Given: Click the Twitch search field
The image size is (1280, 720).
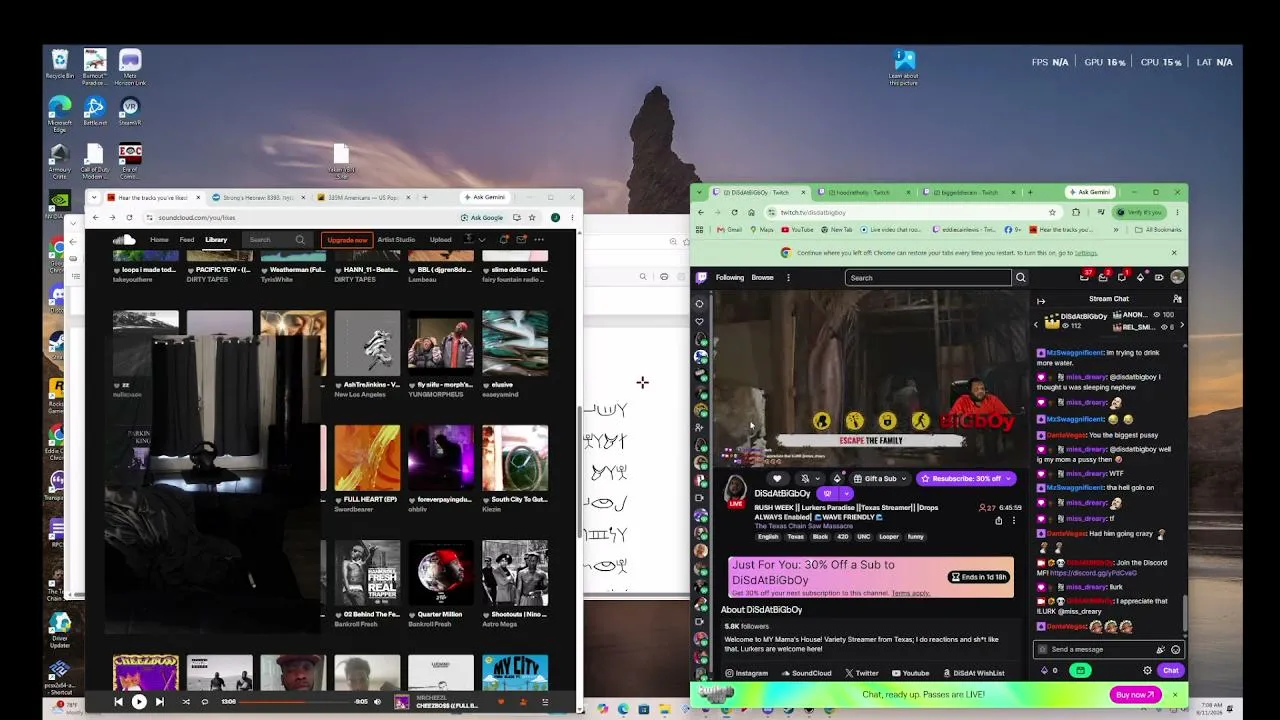Looking at the screenshot, I should (929, 278).
